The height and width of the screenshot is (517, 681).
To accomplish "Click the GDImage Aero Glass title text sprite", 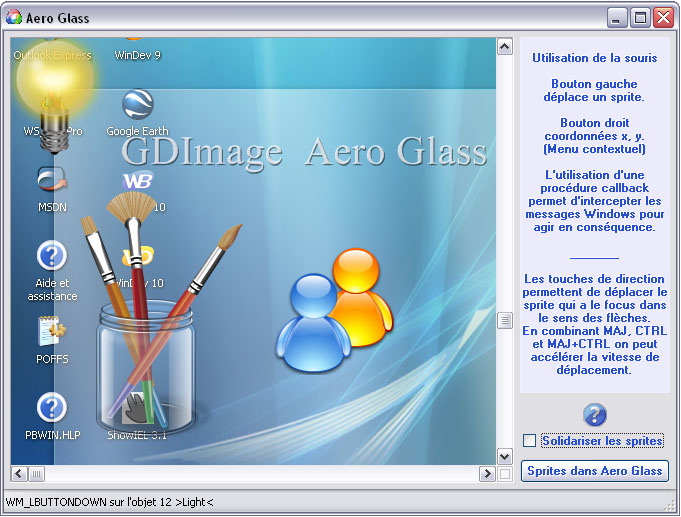I will [304, 152].
